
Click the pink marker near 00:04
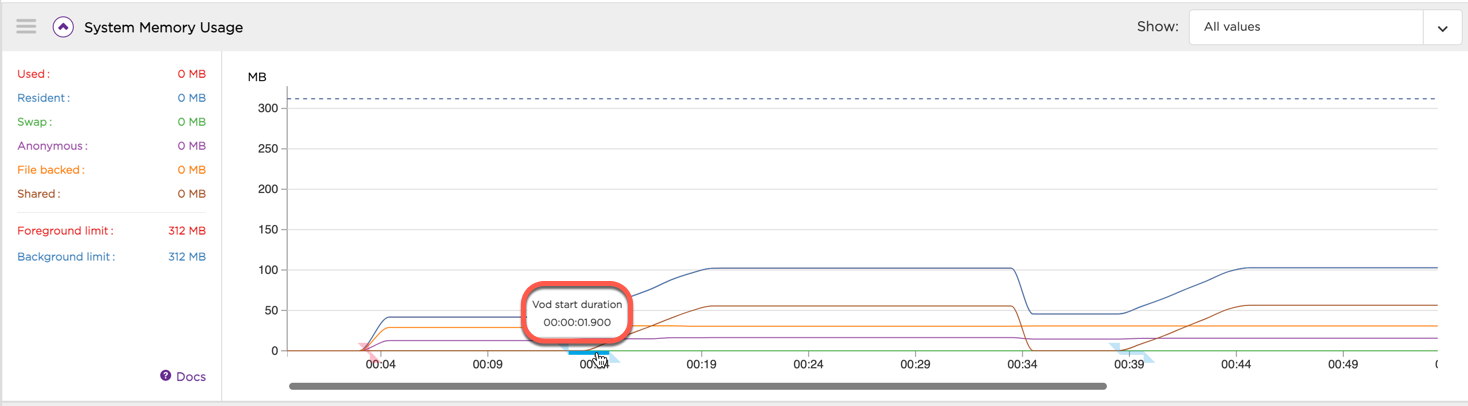tap(368, 352)
